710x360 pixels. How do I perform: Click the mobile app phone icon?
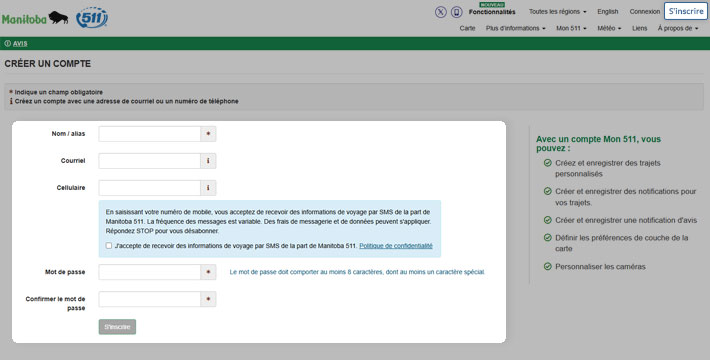[x=456, y=12]
